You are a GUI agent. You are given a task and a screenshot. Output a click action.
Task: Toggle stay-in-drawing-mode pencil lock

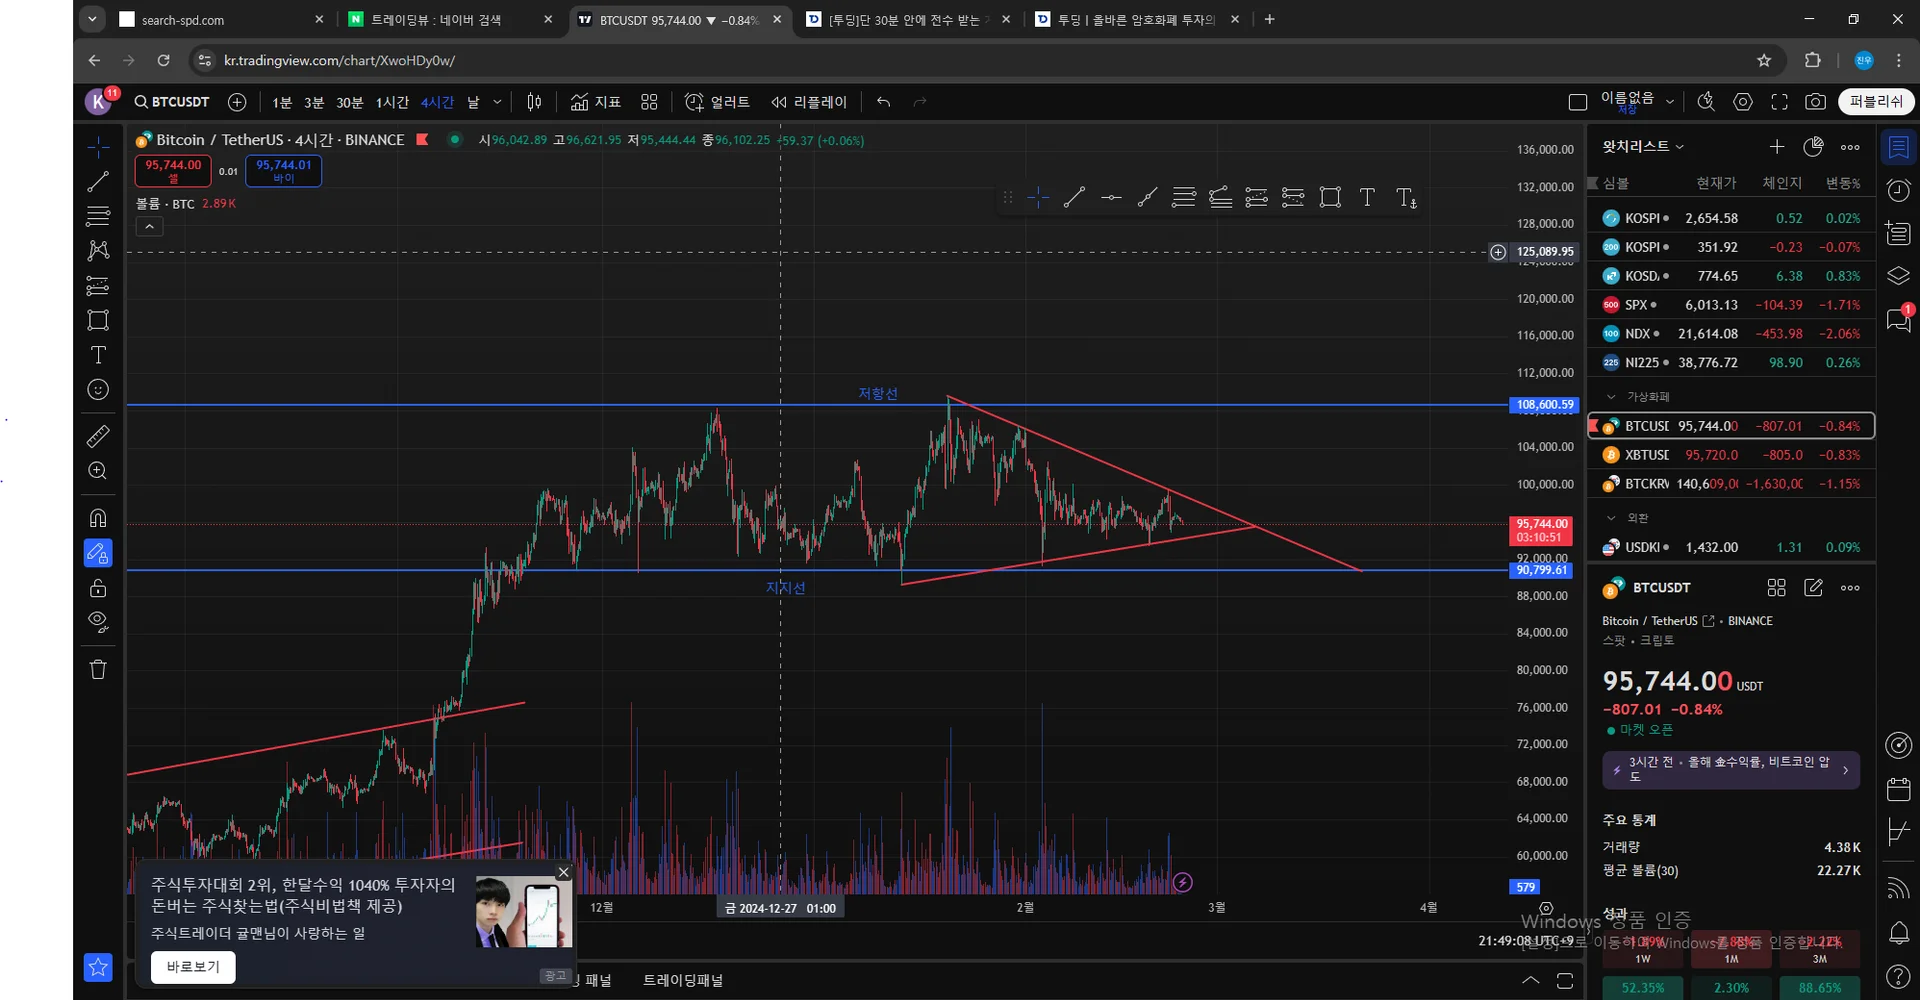point(98,553)
